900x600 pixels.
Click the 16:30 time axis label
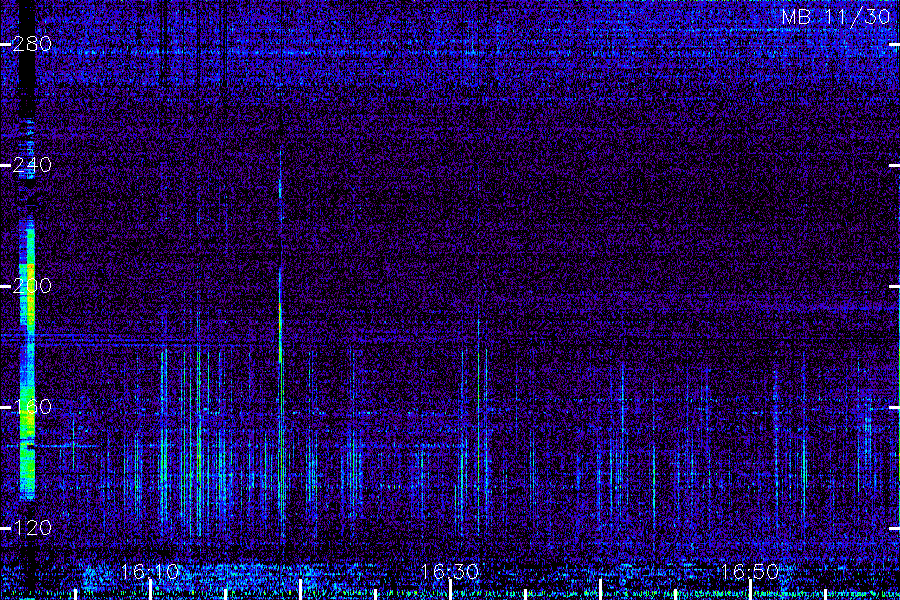coord(450,572)
